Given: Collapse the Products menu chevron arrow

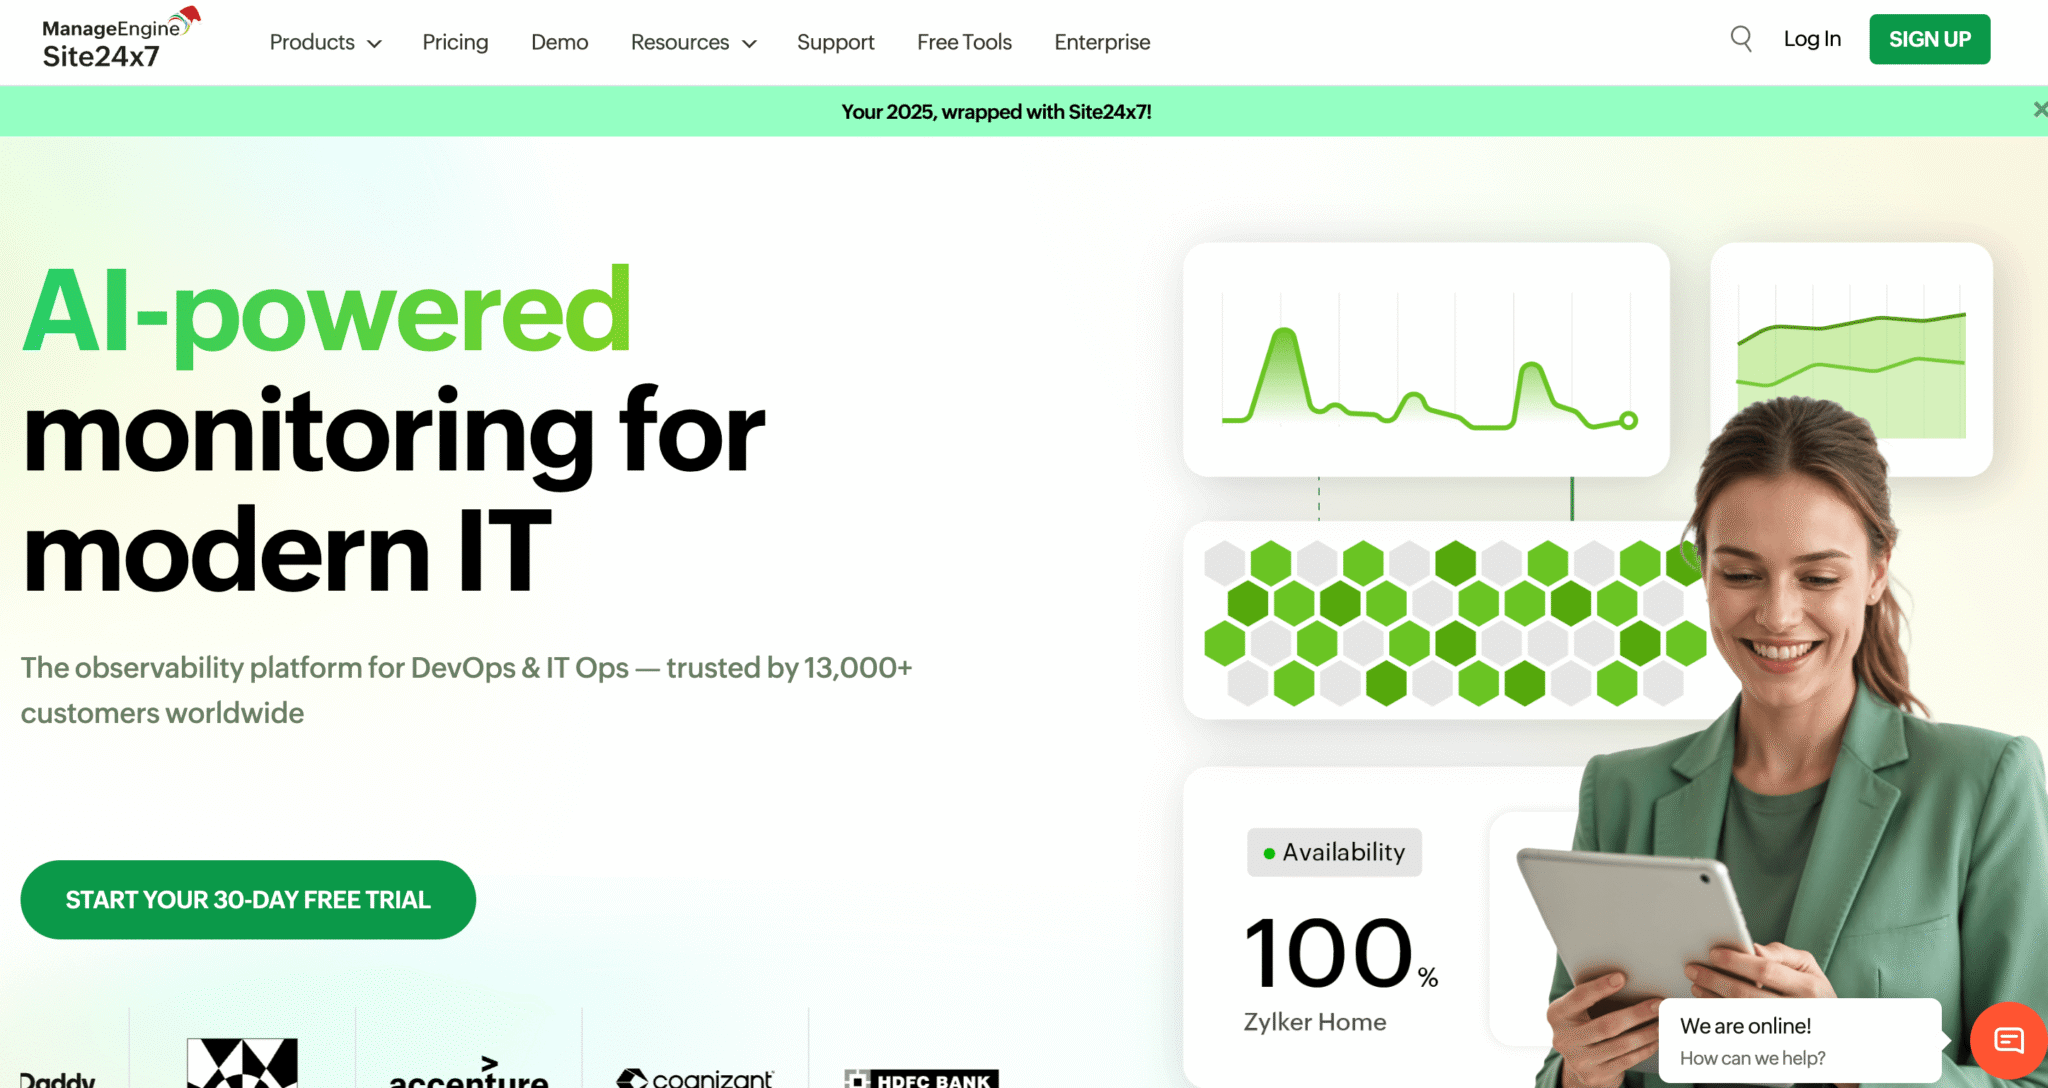Looking at the screenshot, I should click(376, 43).
